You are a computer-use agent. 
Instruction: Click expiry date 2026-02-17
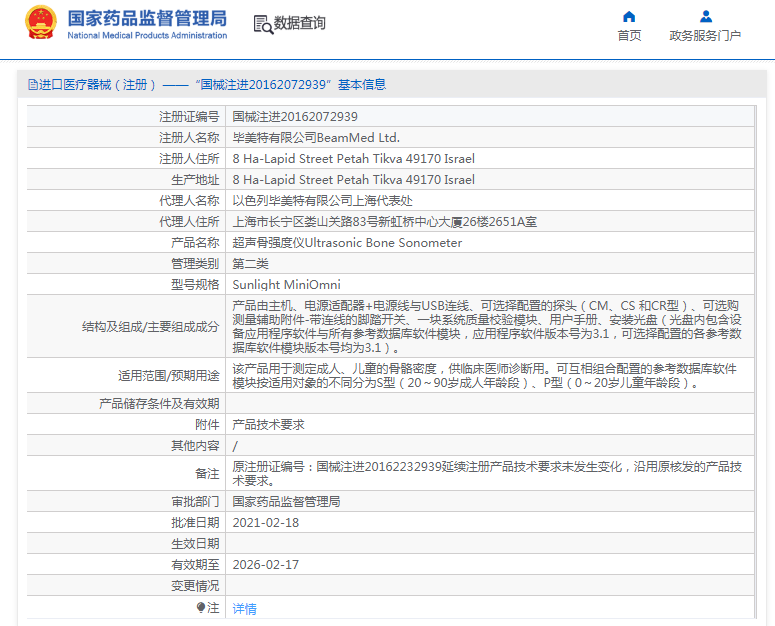[266, 565]
